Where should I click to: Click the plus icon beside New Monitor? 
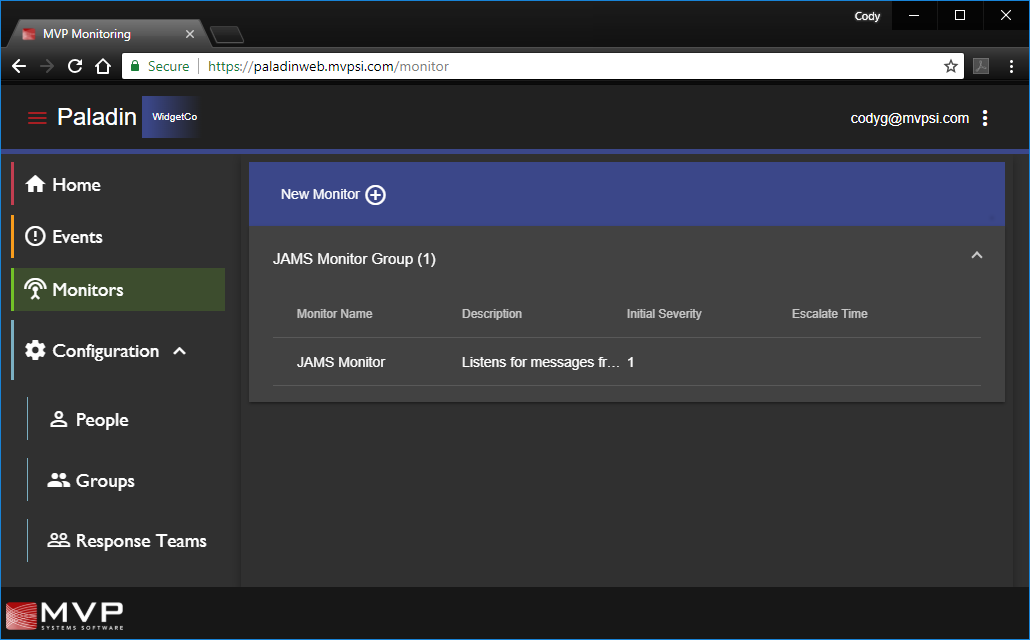[375, 195]
